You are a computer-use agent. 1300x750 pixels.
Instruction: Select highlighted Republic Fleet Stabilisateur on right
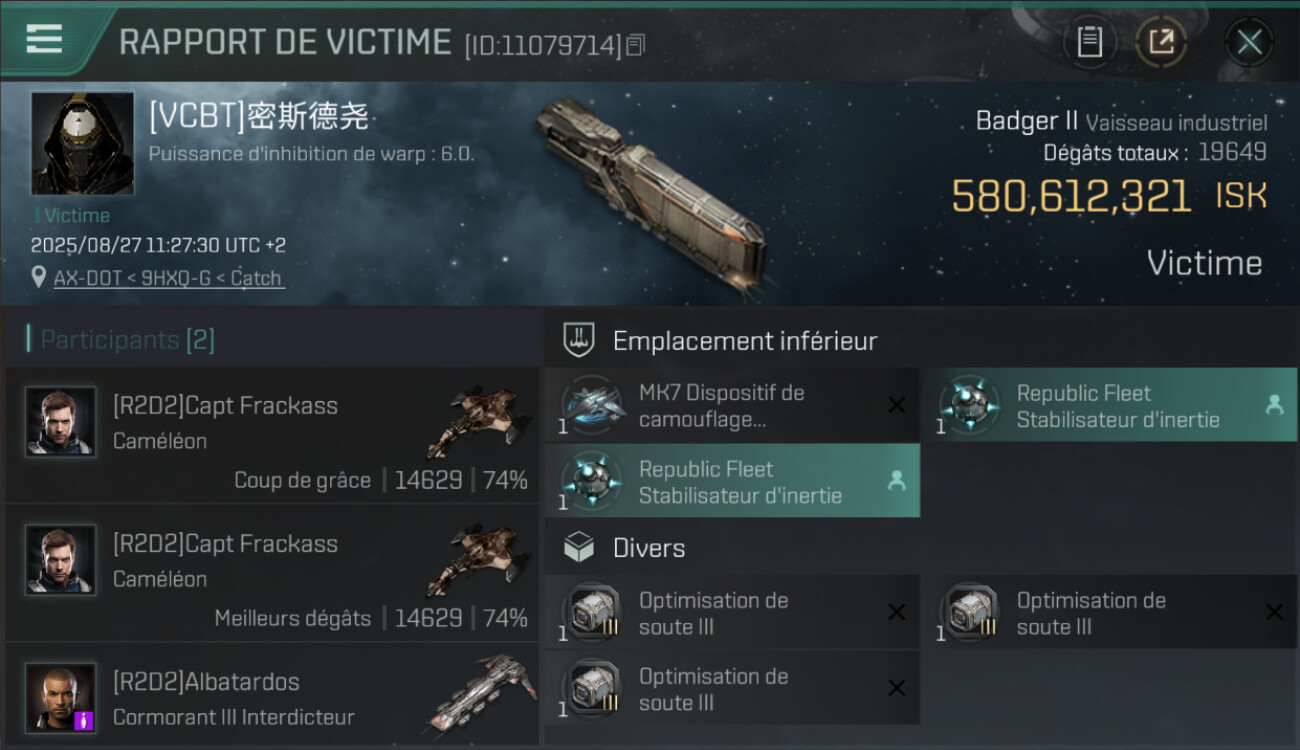1109,405
